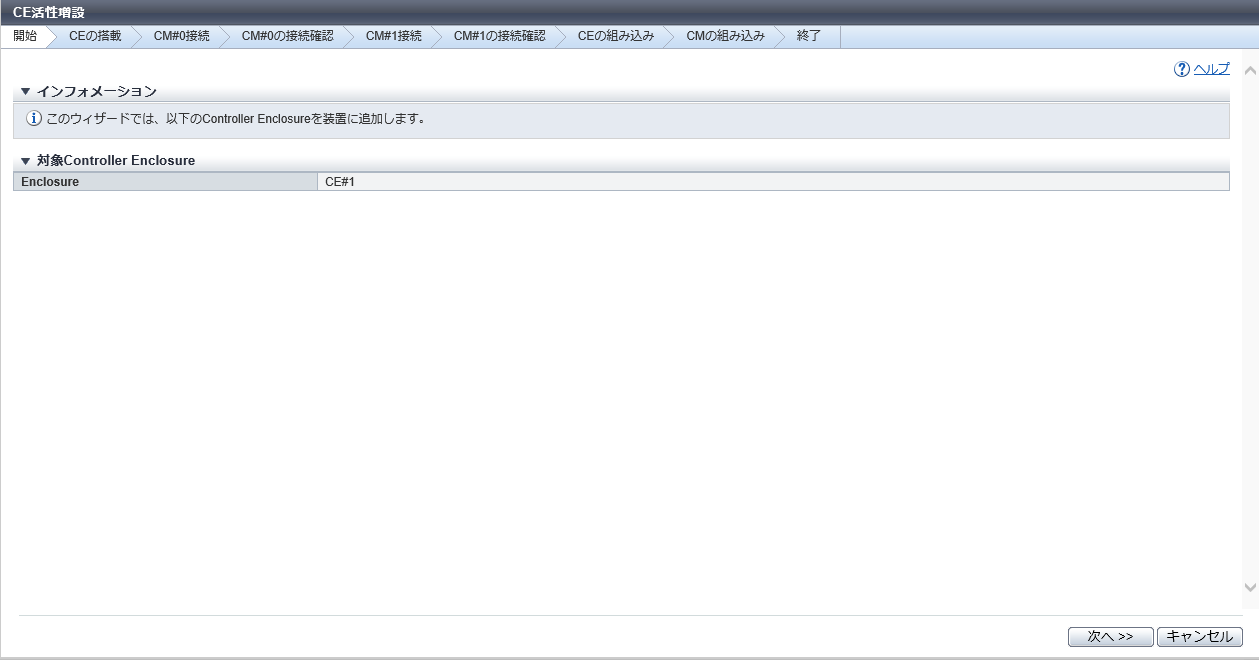Viewport: 1259px width, 660px height.
Task: Switch to the CM#1接続 step
Action: point(393,36)
